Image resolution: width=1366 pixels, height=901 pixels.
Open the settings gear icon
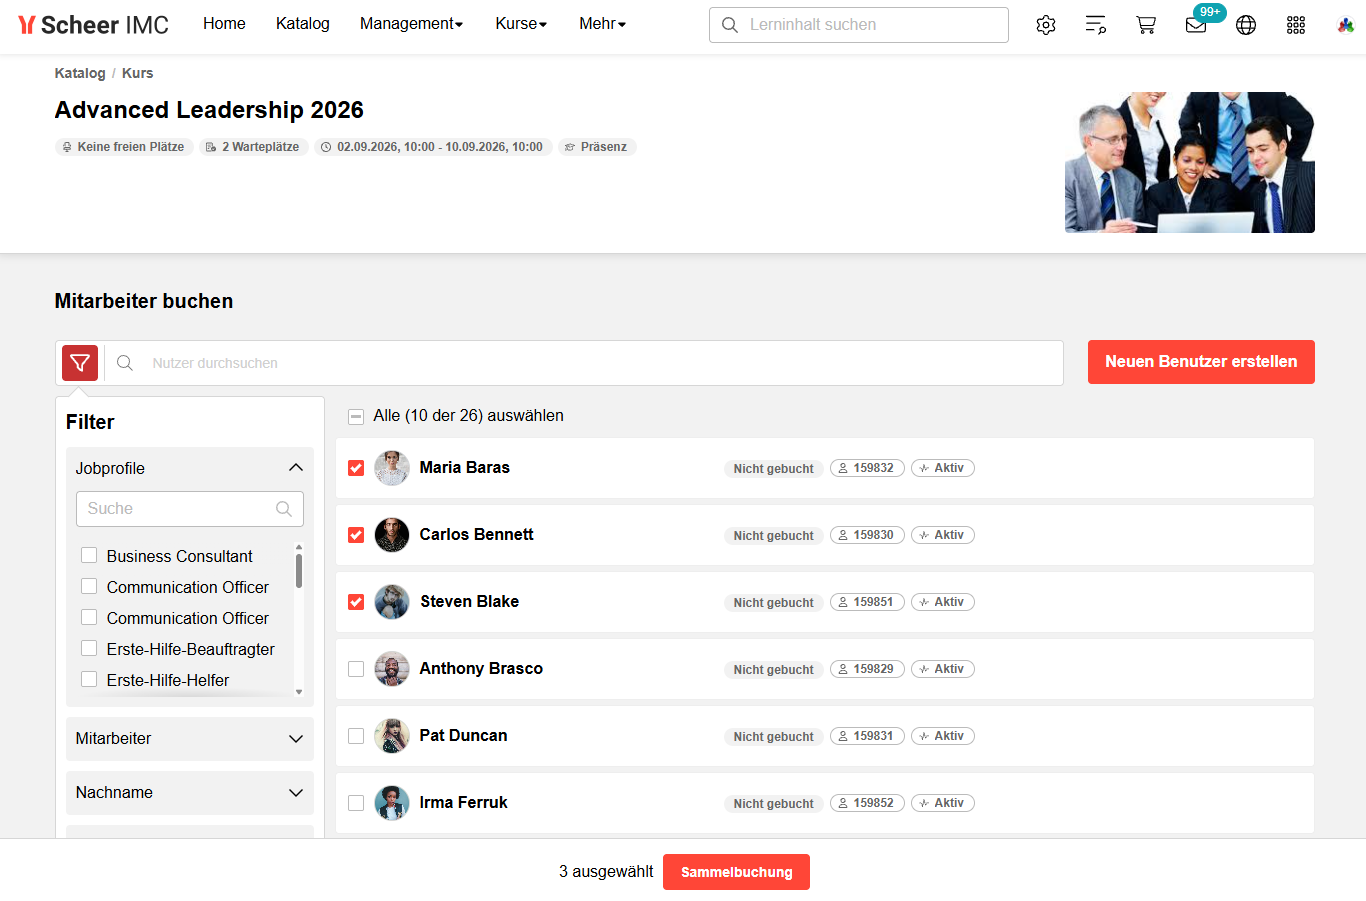(1046, 25)
